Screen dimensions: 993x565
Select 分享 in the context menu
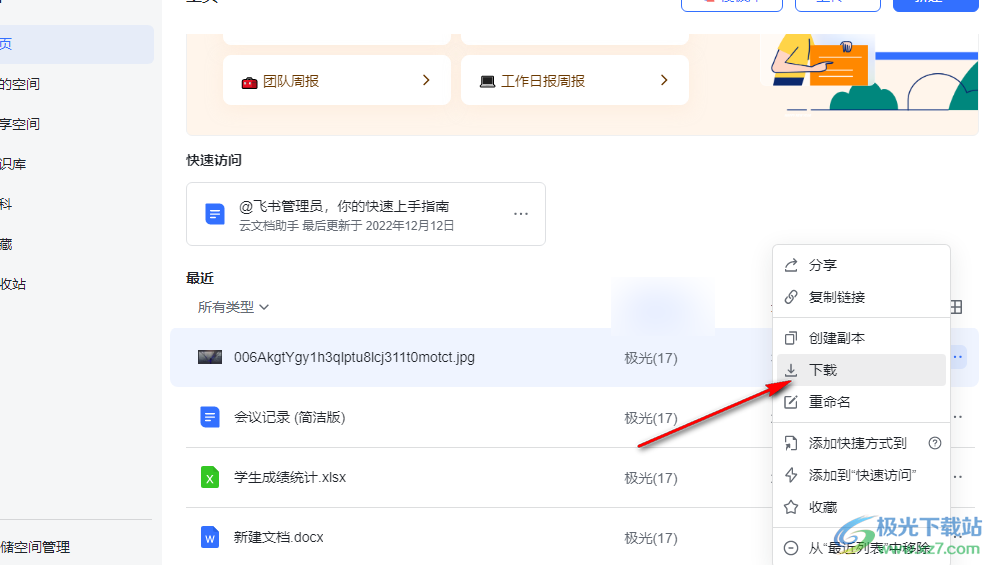pos(861,265)
